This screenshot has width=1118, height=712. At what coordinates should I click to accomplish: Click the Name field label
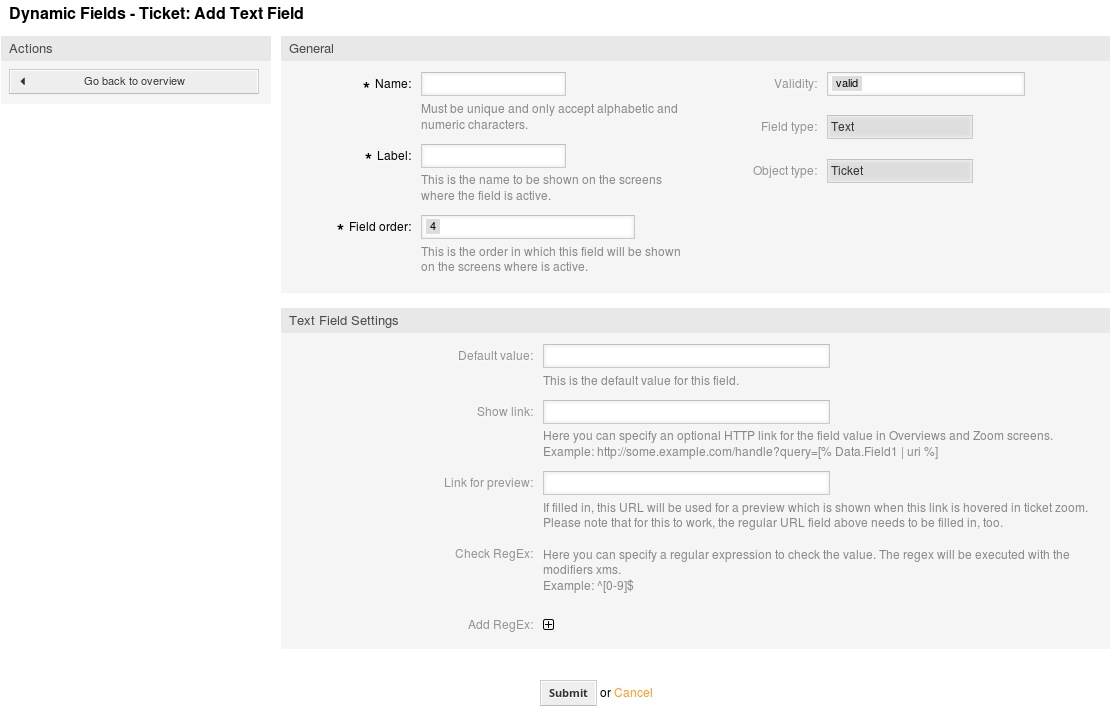click(393, 85)
